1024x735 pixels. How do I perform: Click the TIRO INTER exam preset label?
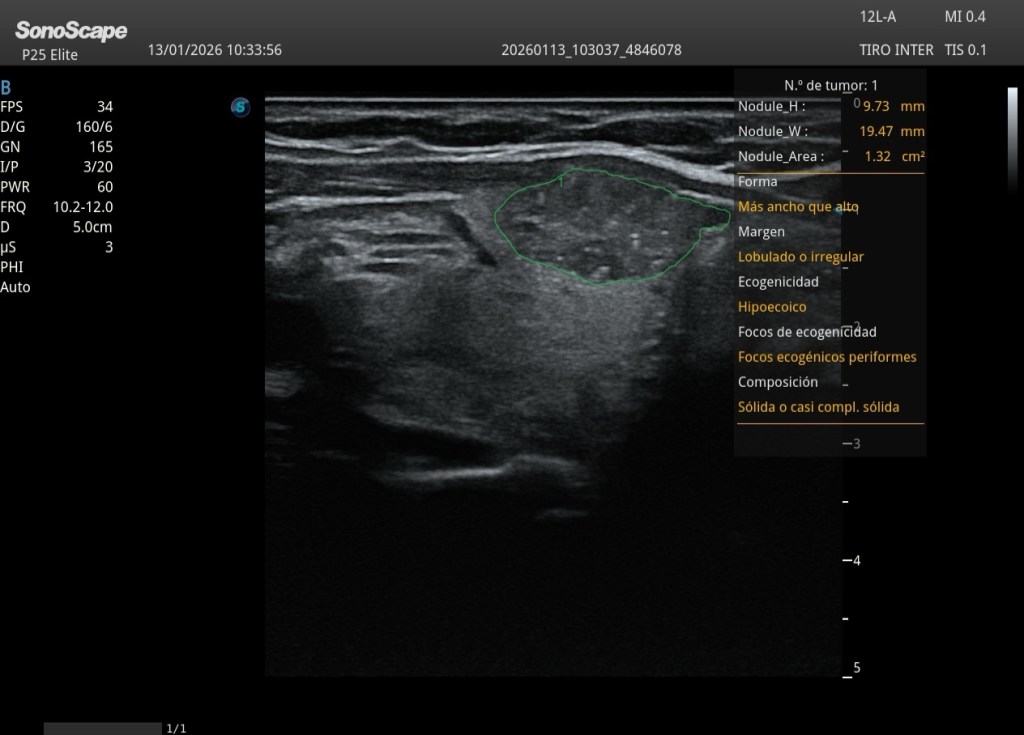896,49
